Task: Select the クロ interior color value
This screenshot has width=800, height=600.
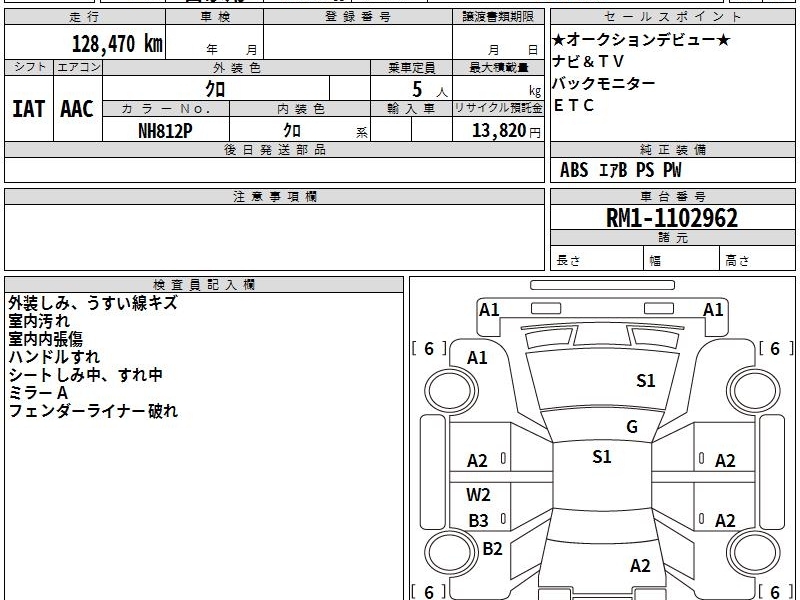Action: tap(292, 131)
